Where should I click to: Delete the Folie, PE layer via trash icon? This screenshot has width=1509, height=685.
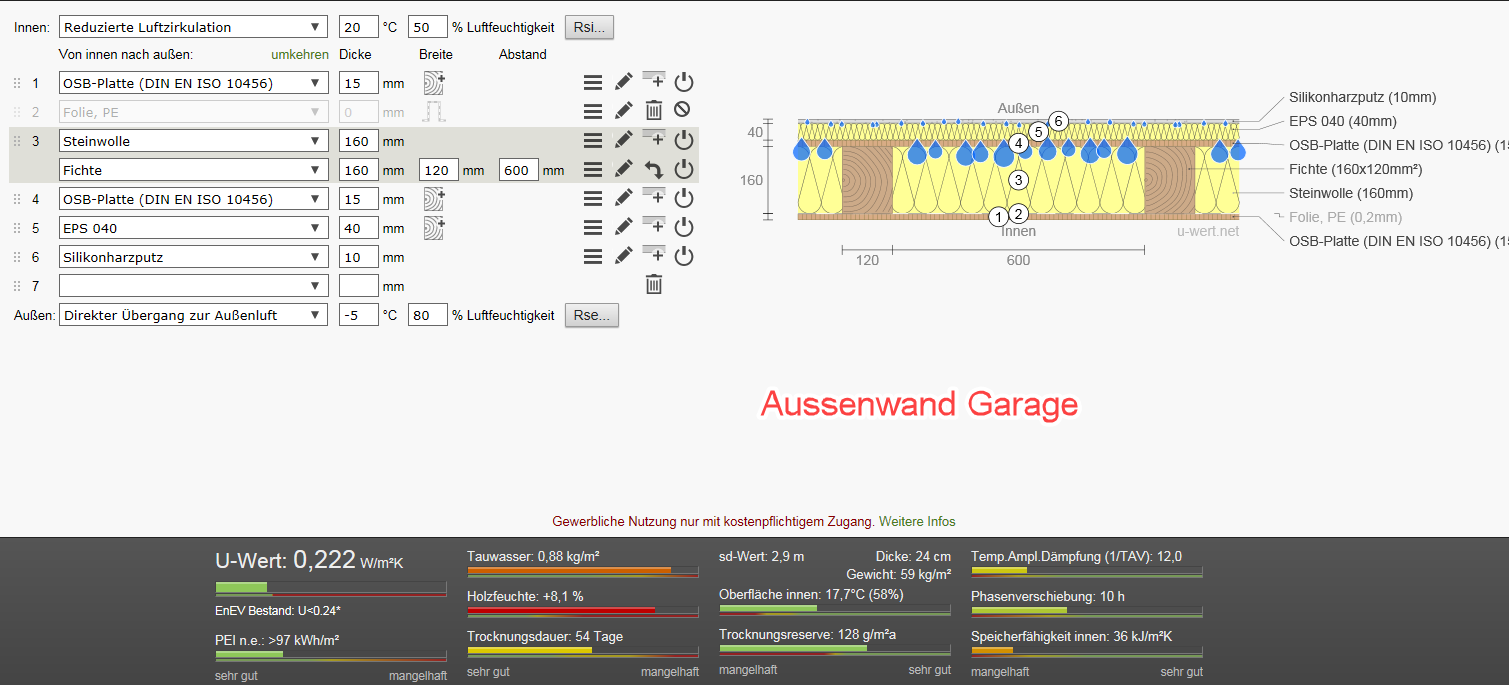coord(653,111)
